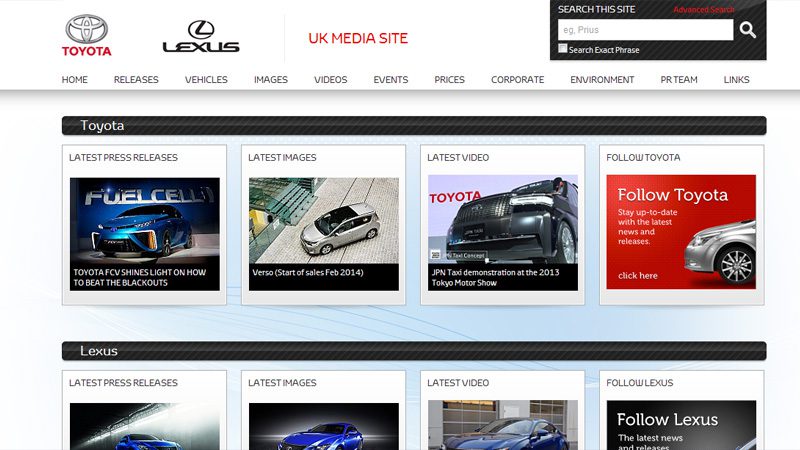Open the RELEASES menu item
The height and width of the screenshot is (450, 800).
136,80
